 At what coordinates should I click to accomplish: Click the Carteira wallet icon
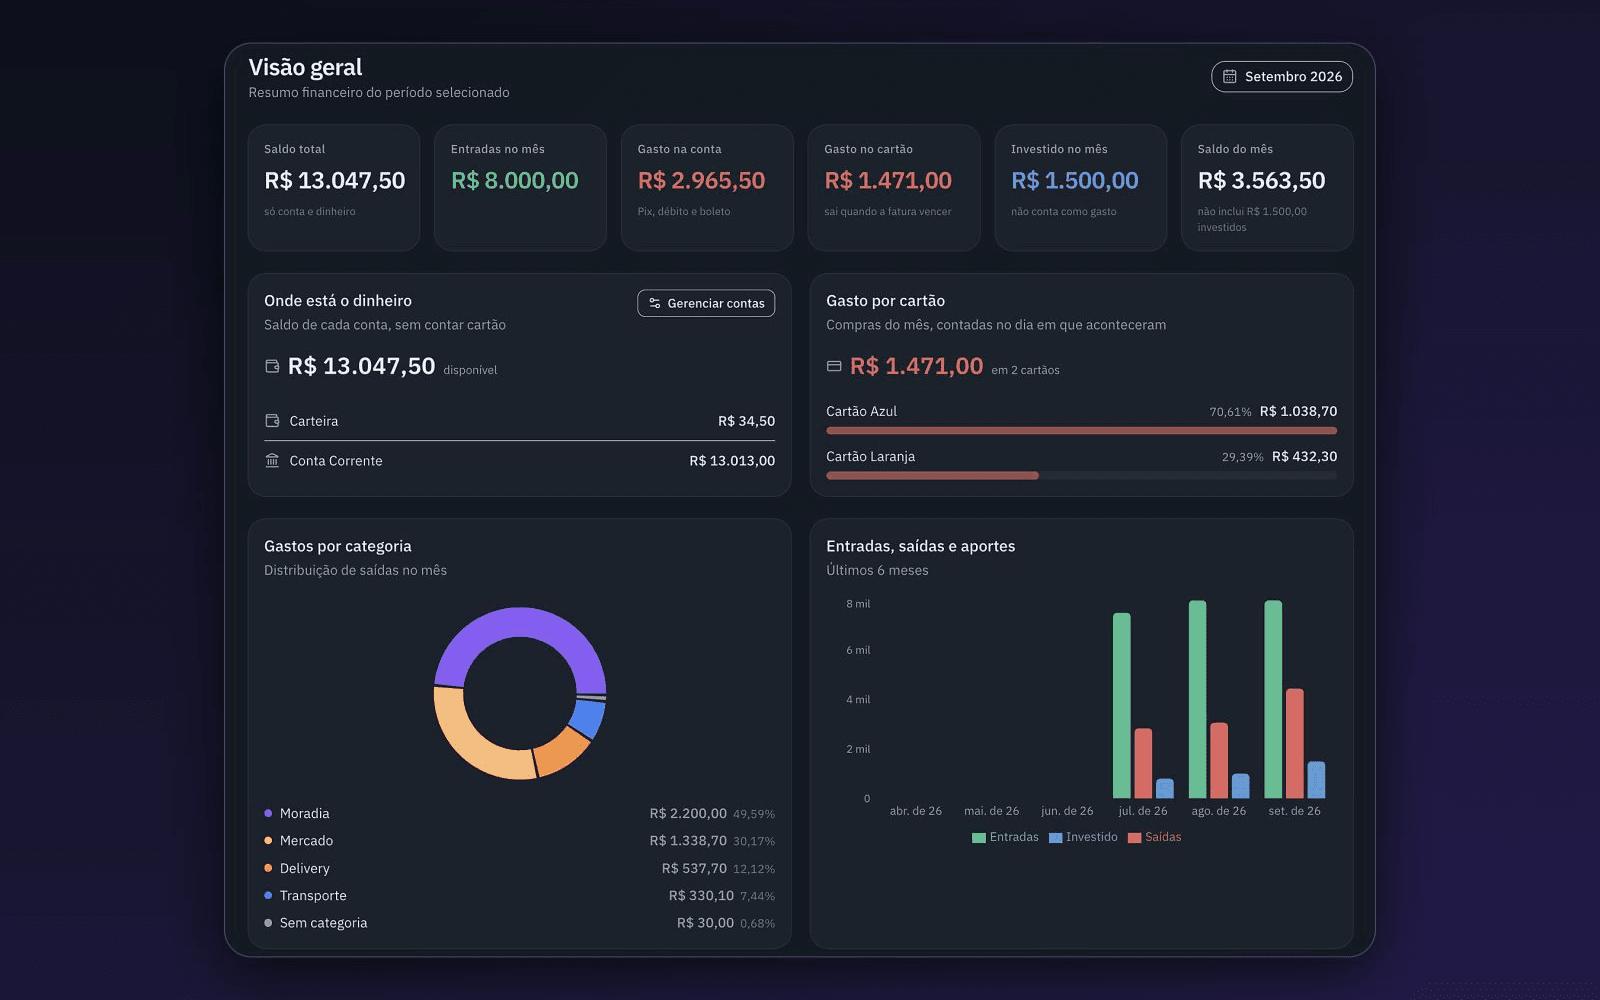click(x=272, y=421)
